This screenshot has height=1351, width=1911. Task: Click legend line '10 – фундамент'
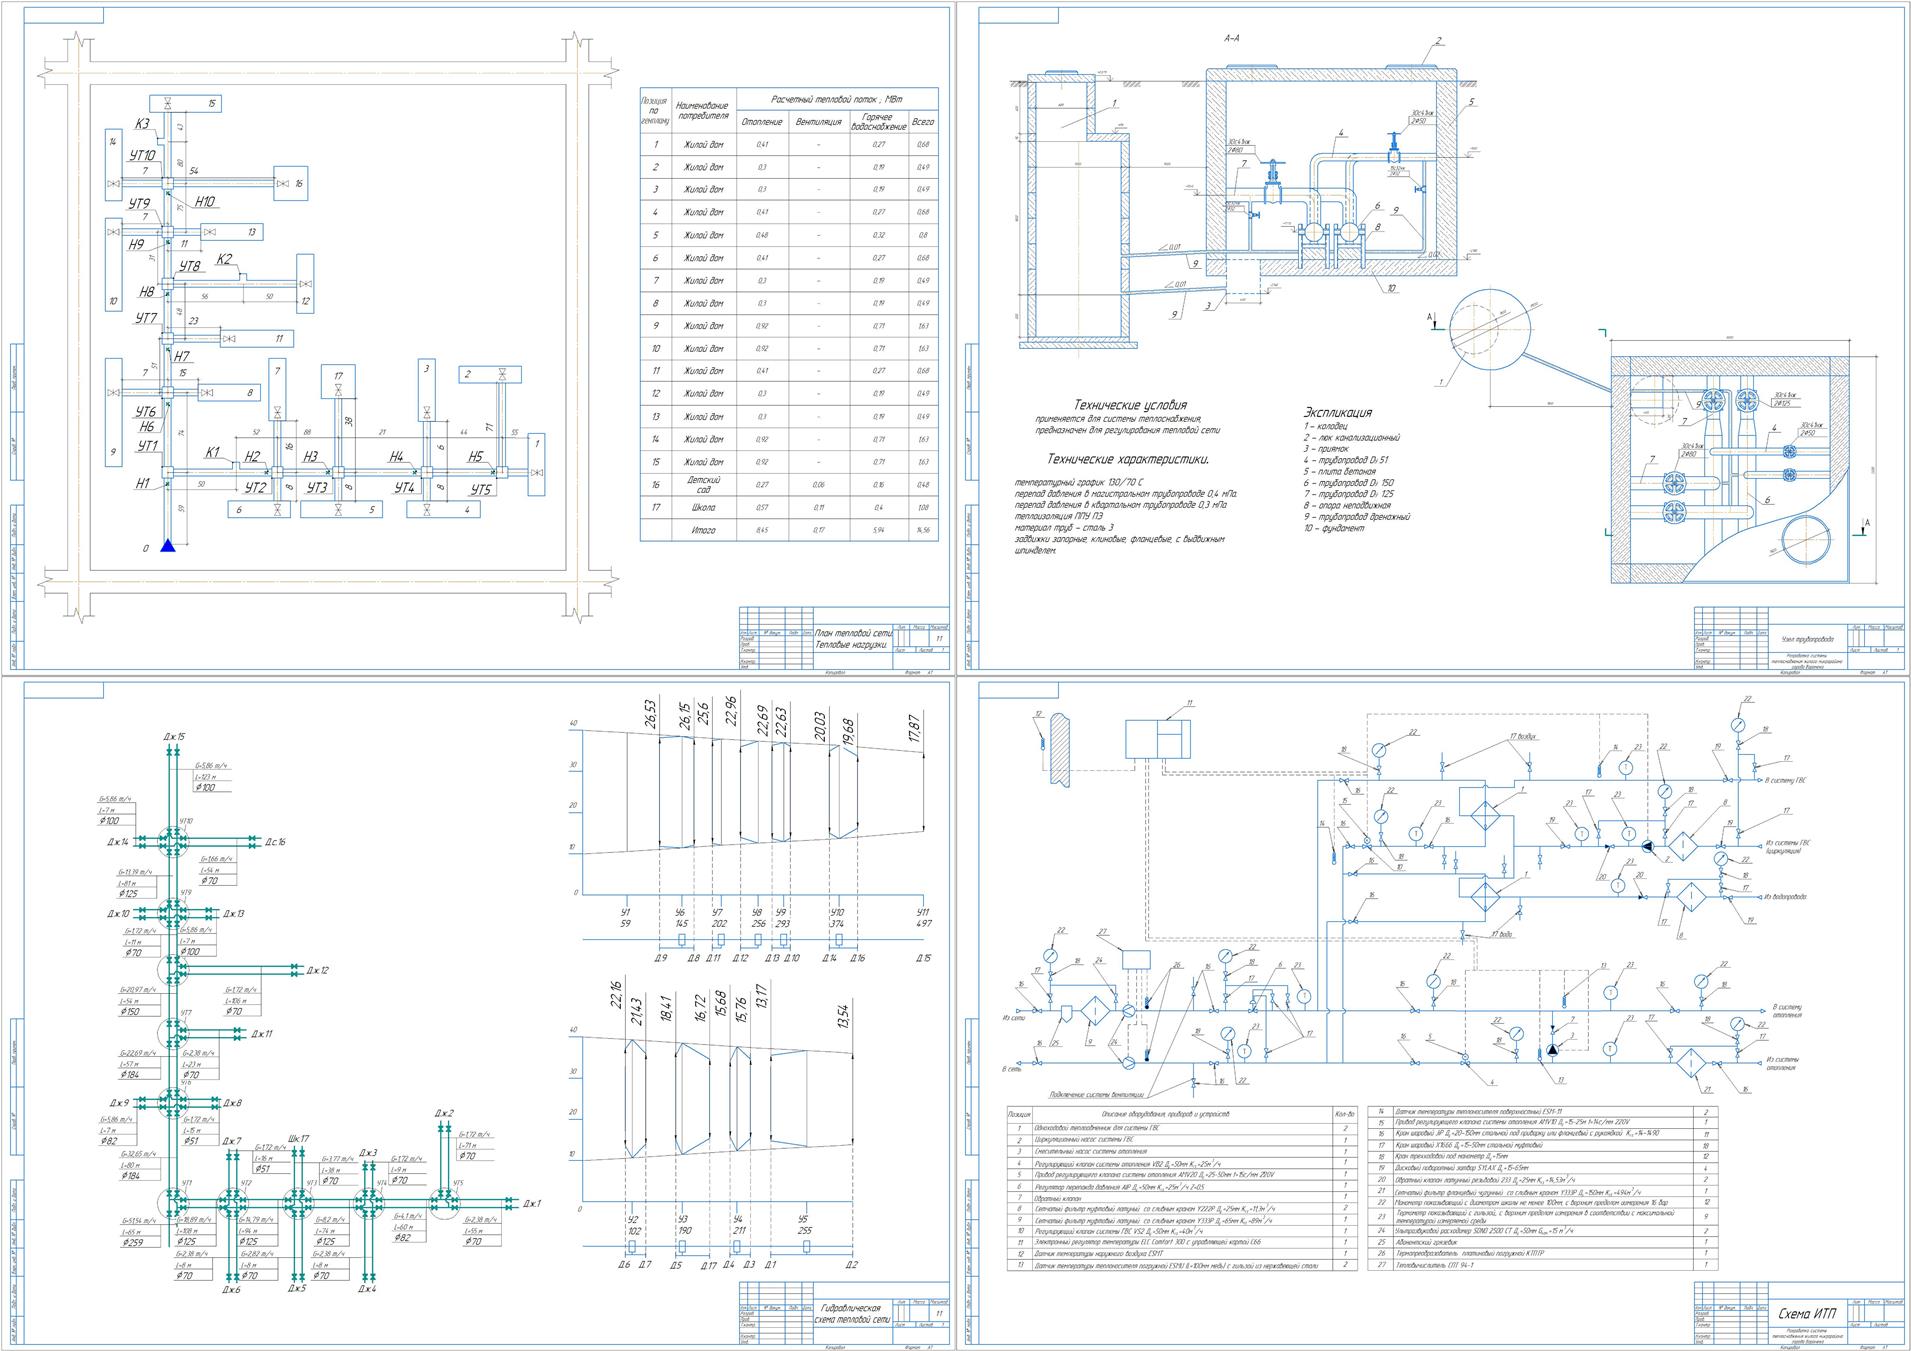pos(1334,528)
